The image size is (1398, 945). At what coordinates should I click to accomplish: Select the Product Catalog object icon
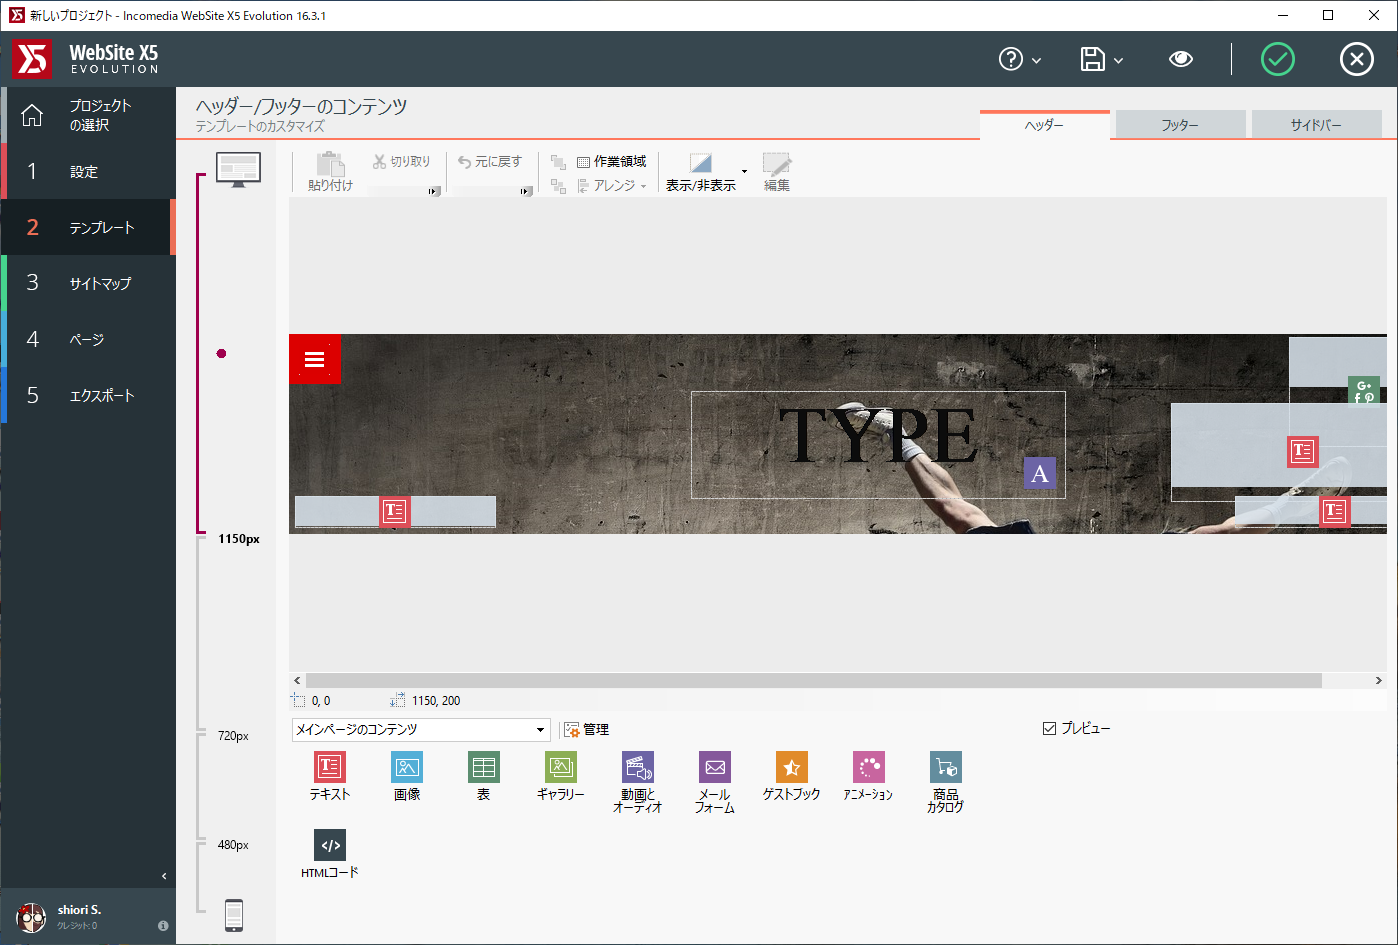click(945, 768)
